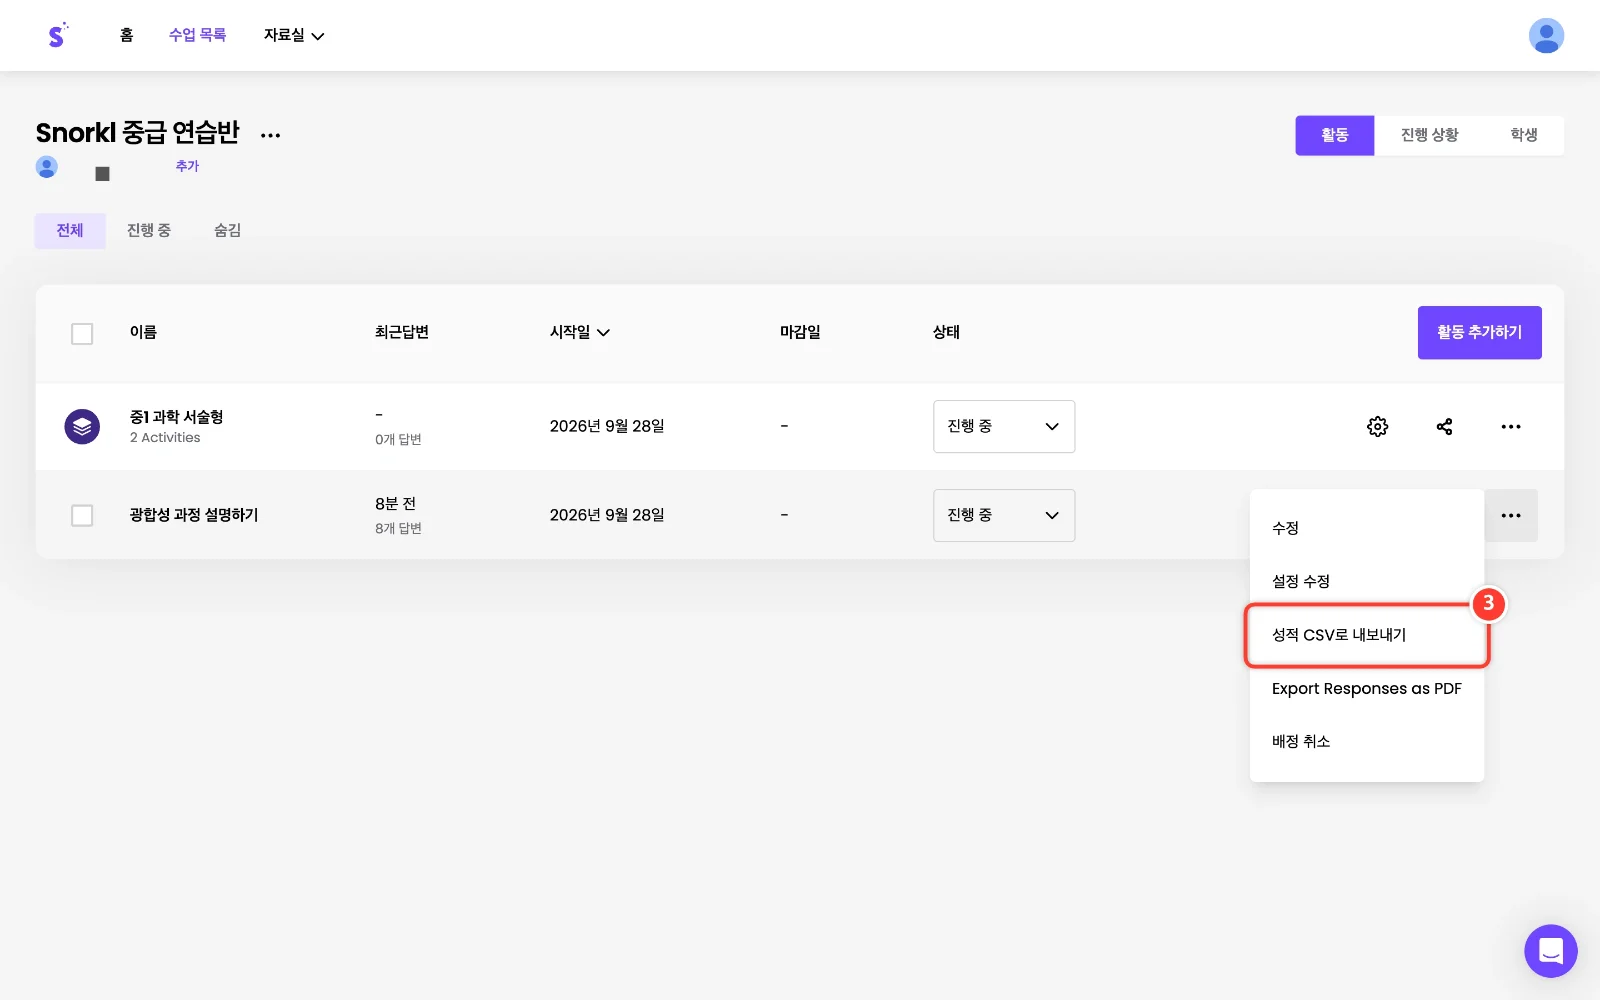1600x1000 pixels.
Task: Open the 광합성 과정 설명하기 activity
Action: [194, 515]
